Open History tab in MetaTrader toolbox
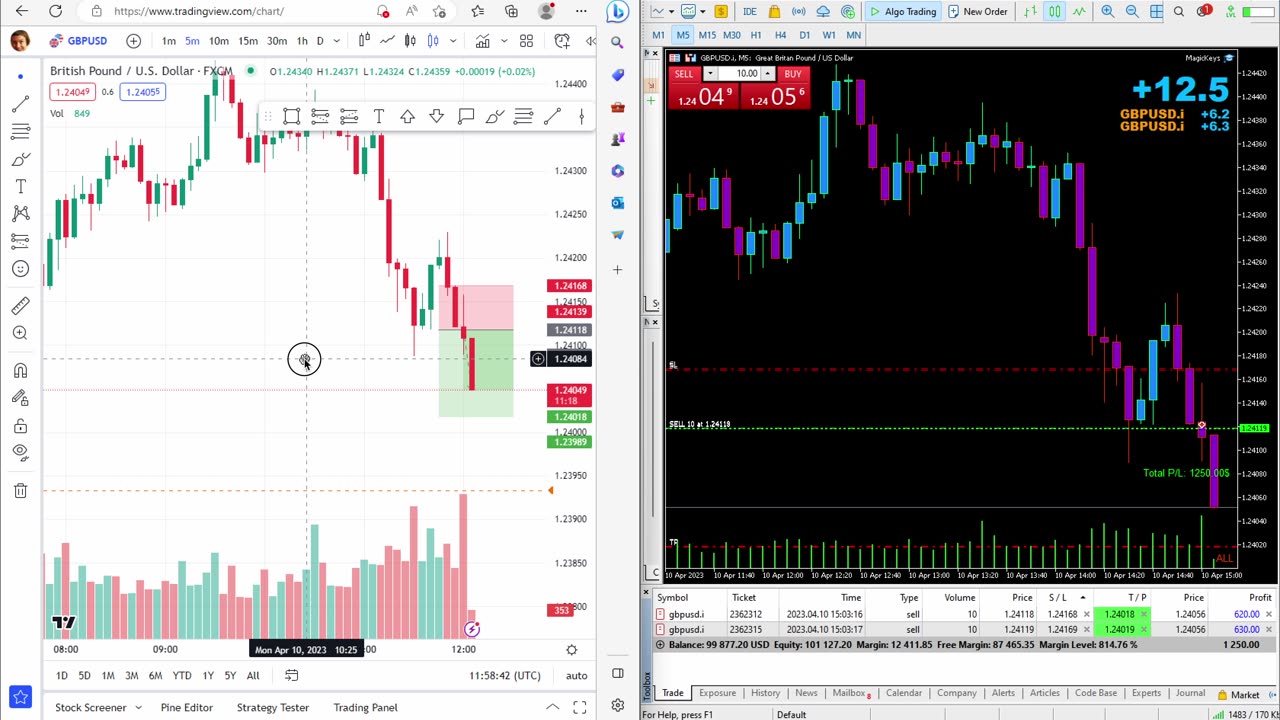The height and width of the screenshot is (720, 1280). (765, 693)
